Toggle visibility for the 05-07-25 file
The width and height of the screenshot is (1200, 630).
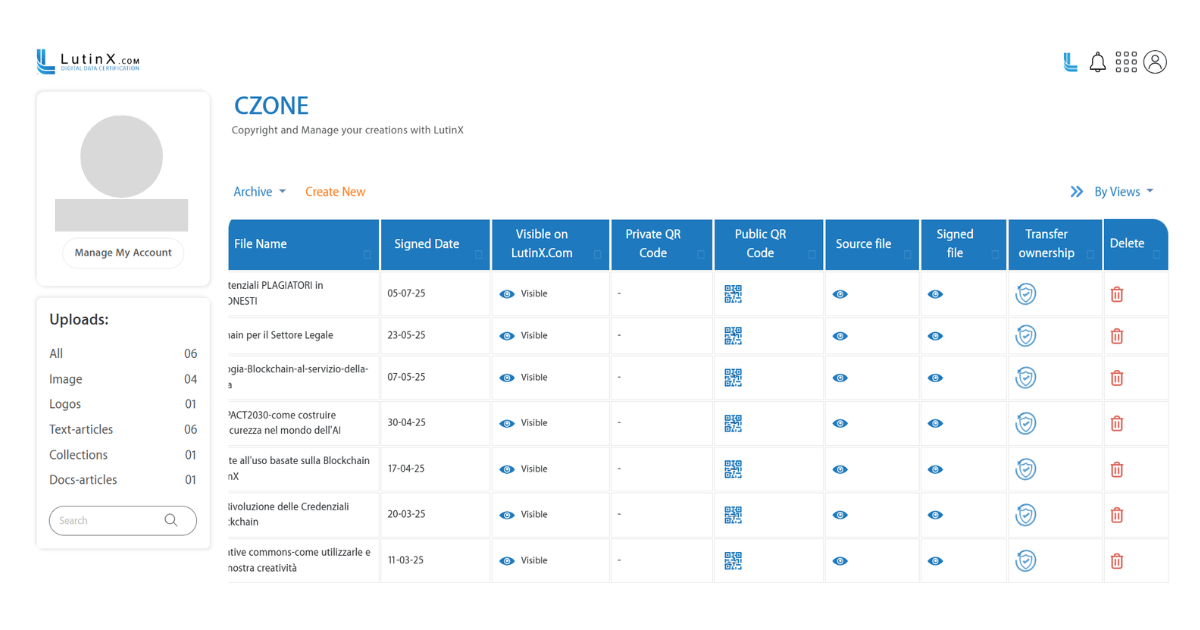(507, 294)
